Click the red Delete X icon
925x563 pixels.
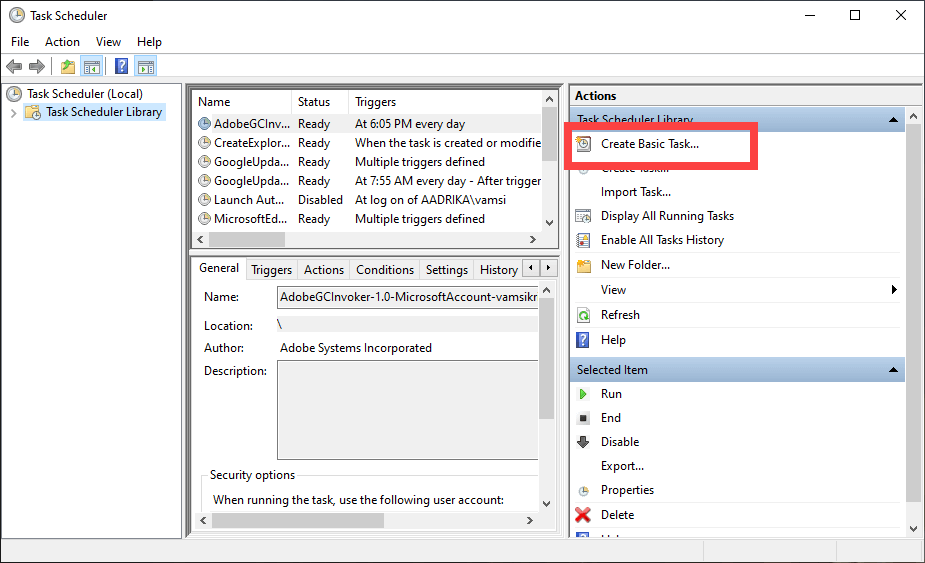tap(583, 515)
